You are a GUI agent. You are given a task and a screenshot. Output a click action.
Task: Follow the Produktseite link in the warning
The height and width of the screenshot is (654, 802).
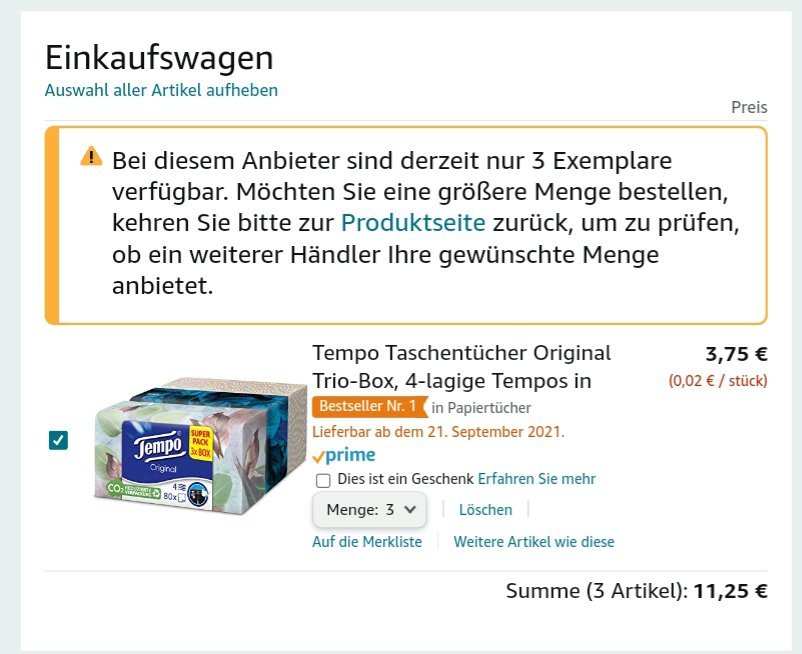click(413, 223)
